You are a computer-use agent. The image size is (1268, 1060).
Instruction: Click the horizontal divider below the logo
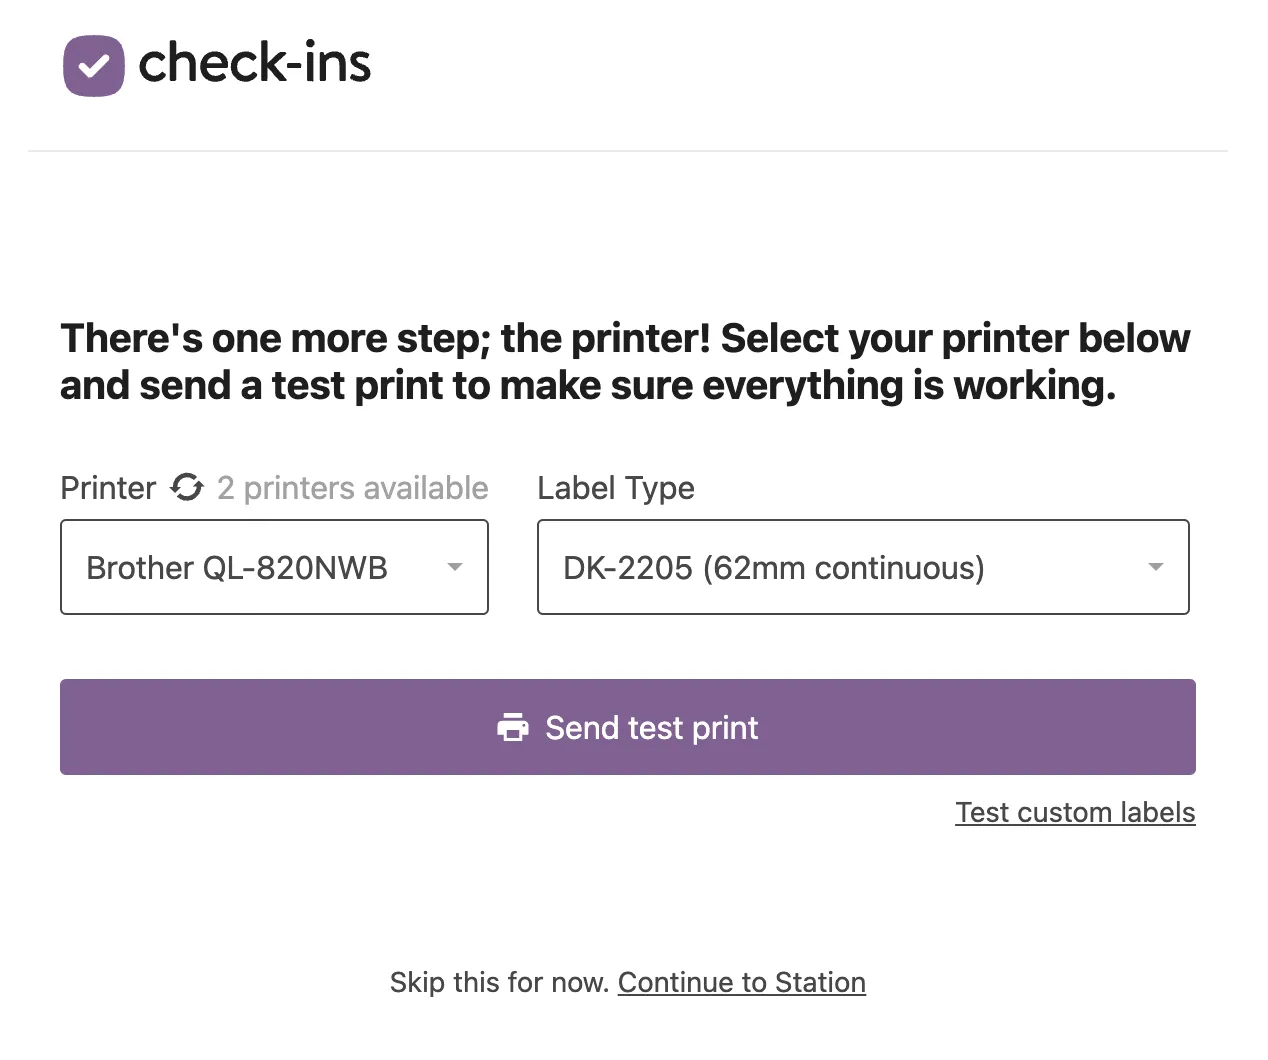(x=628, y=151)
